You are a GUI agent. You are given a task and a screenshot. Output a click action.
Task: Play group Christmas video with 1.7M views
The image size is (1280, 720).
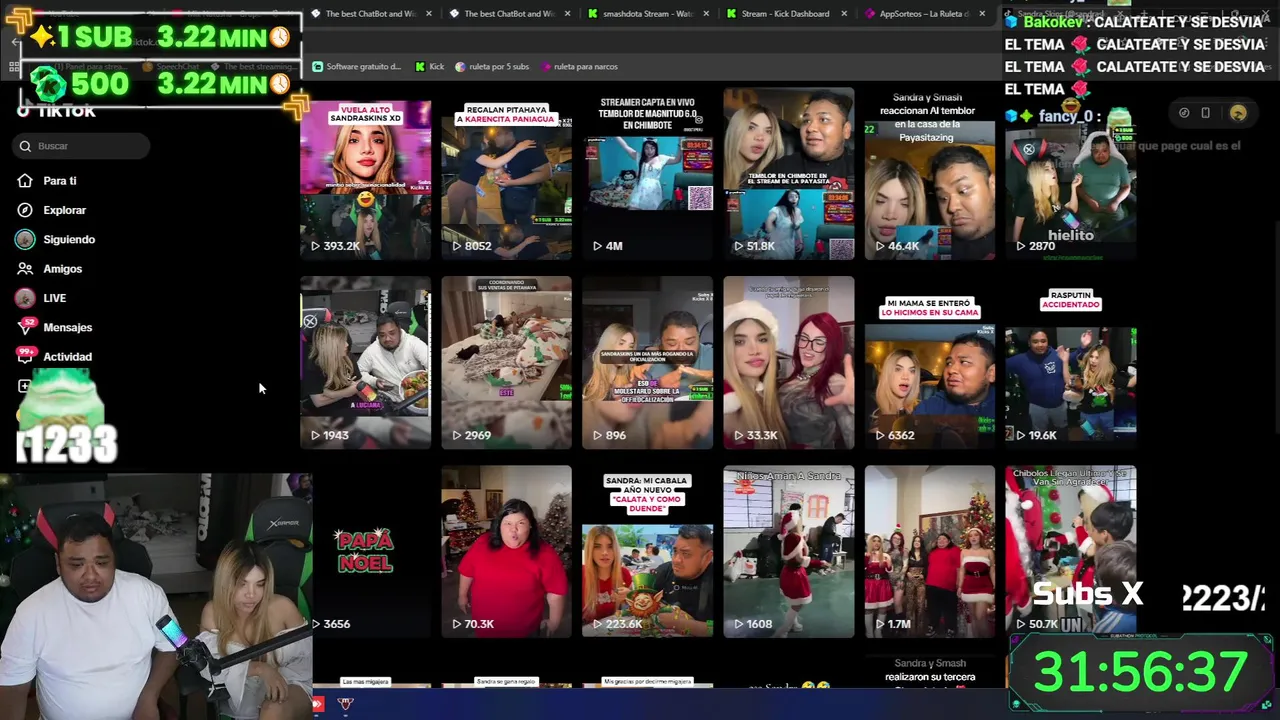click(929, 552)
